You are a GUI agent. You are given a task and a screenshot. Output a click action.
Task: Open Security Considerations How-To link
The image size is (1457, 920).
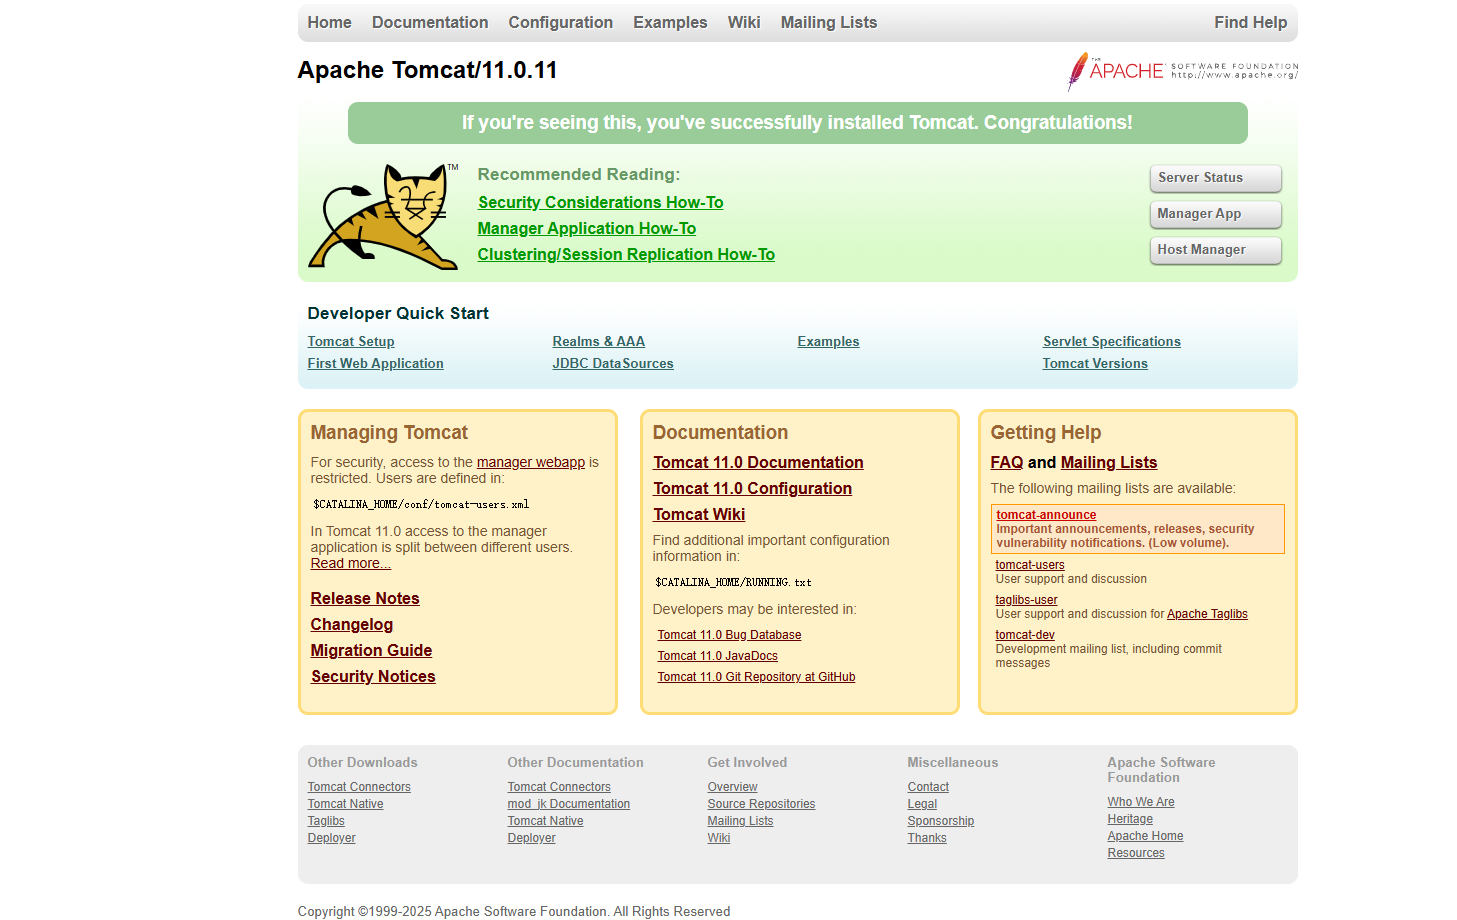click(x=600, y=202)
